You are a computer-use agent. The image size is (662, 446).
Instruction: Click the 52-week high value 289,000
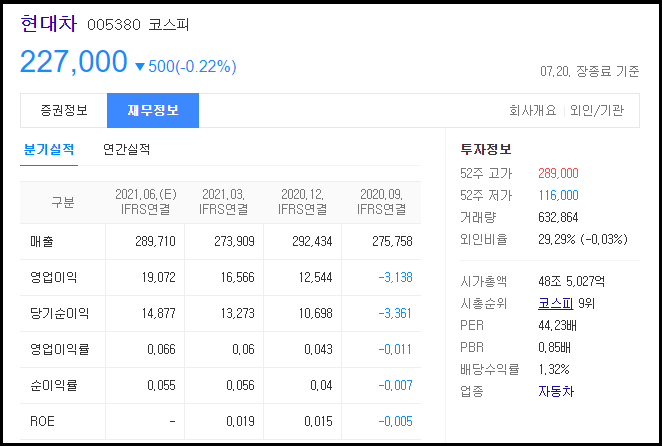point(558,173)
